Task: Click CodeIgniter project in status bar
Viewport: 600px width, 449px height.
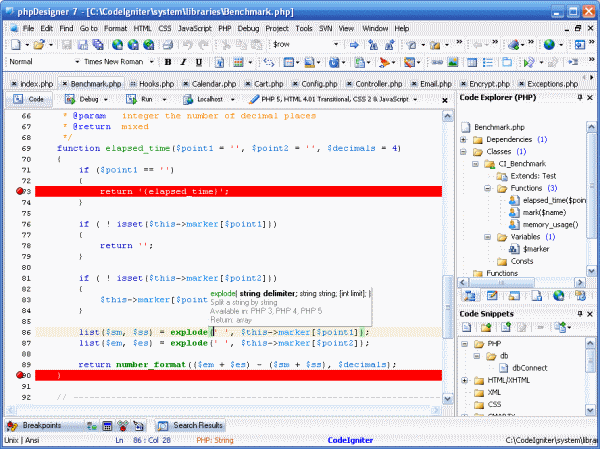Action: click(x=350, y=440)
